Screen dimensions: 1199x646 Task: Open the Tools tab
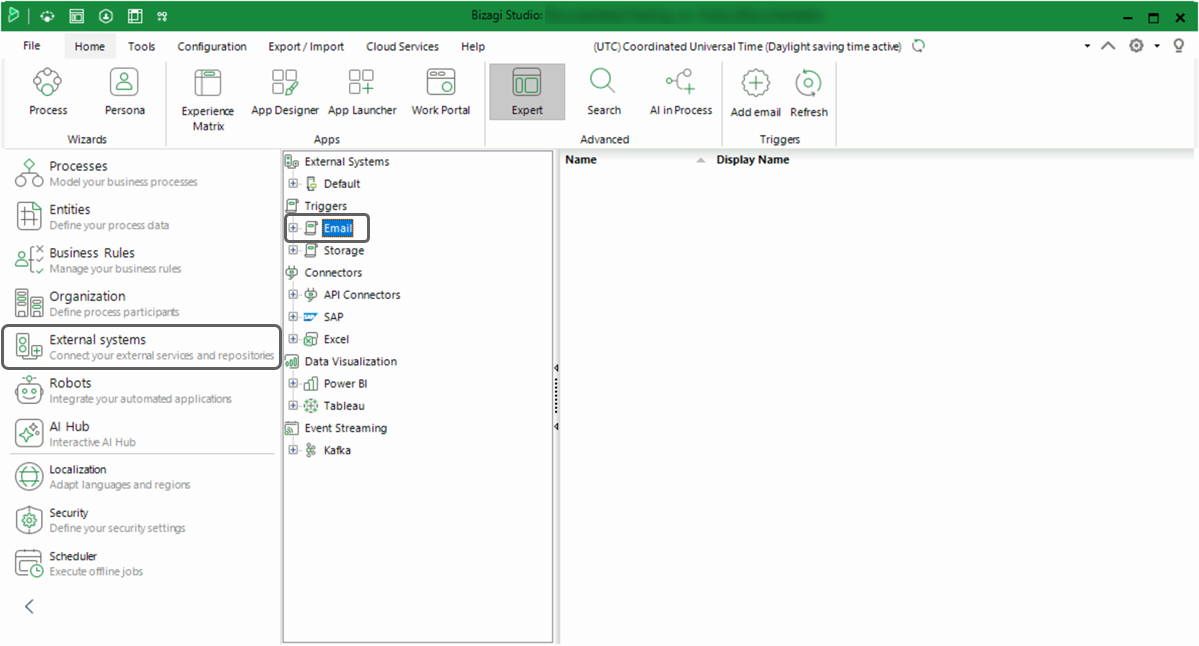141,47
